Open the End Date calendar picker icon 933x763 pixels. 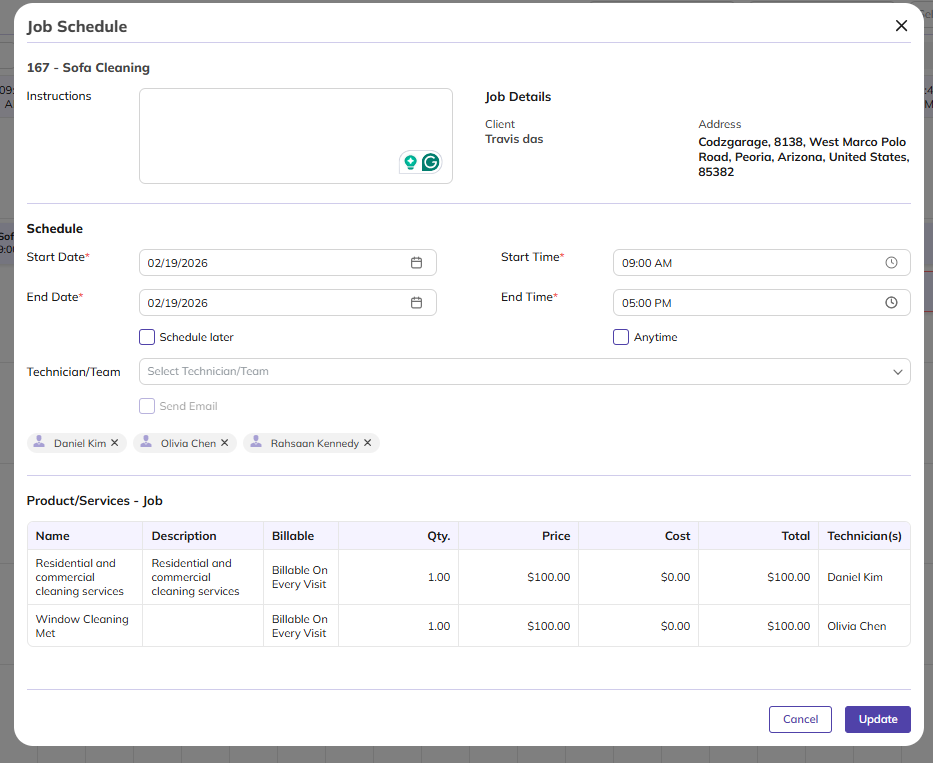pos(417,303)
